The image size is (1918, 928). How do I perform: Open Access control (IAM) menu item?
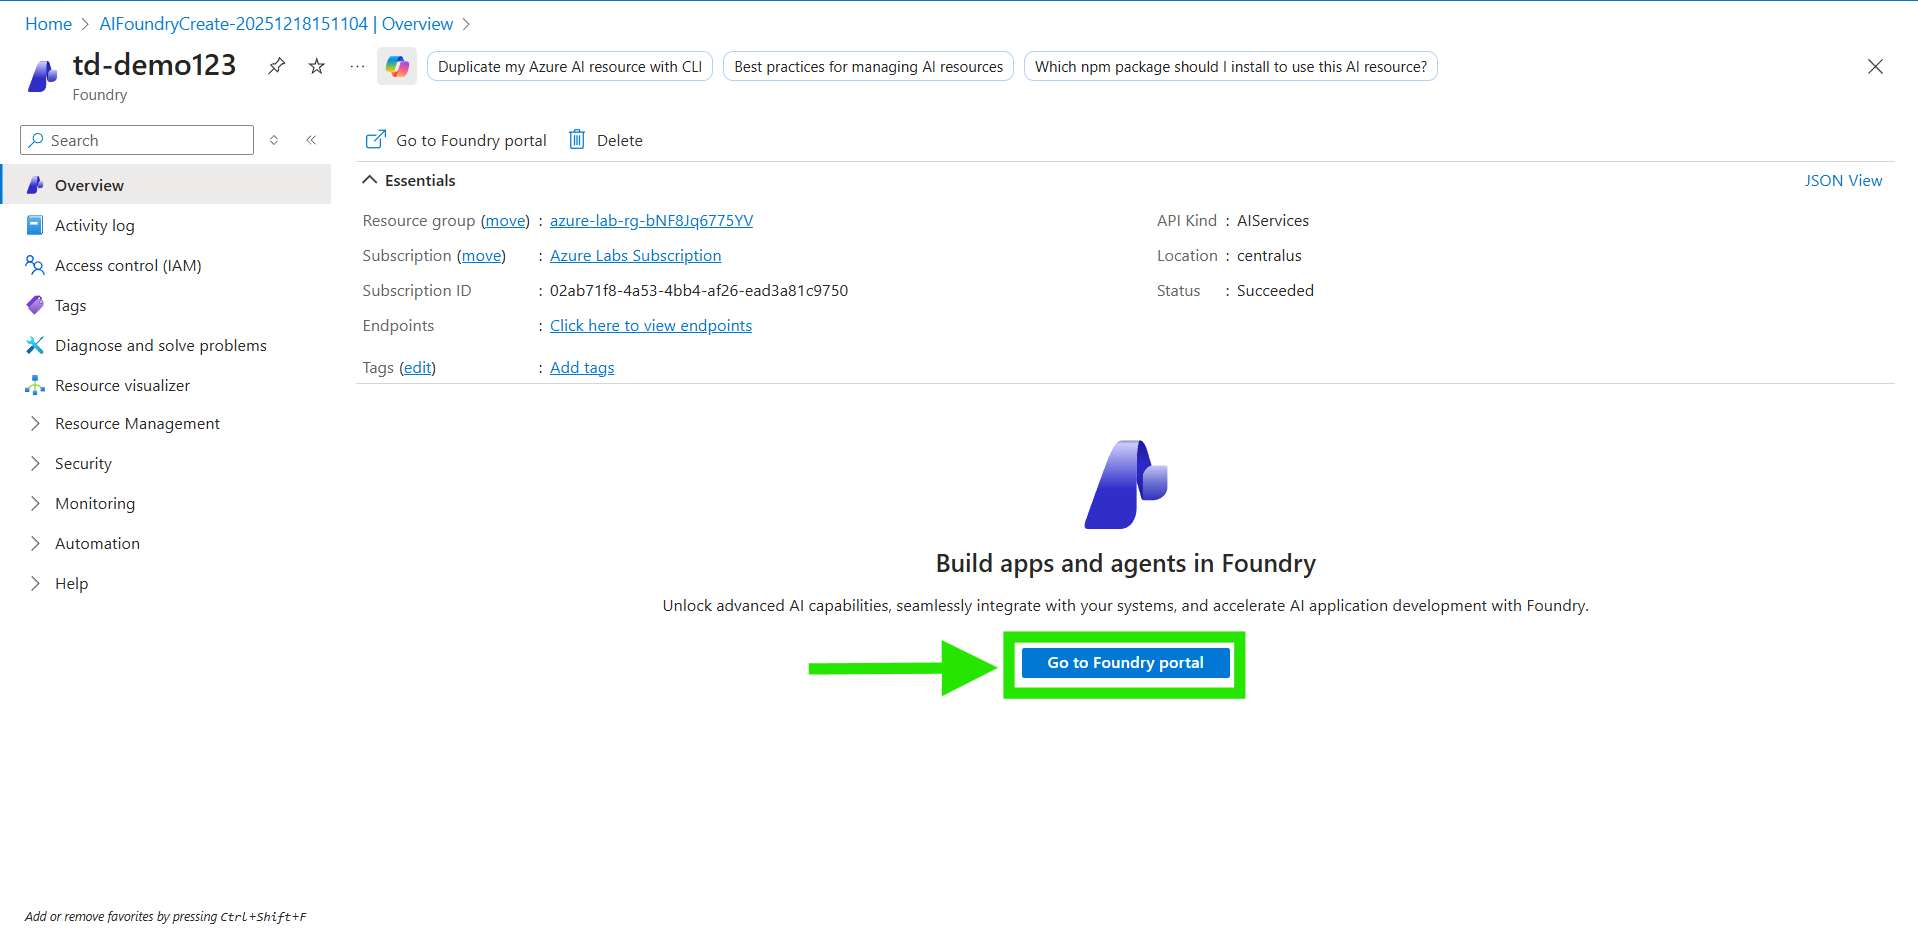[x=128, y=265]
